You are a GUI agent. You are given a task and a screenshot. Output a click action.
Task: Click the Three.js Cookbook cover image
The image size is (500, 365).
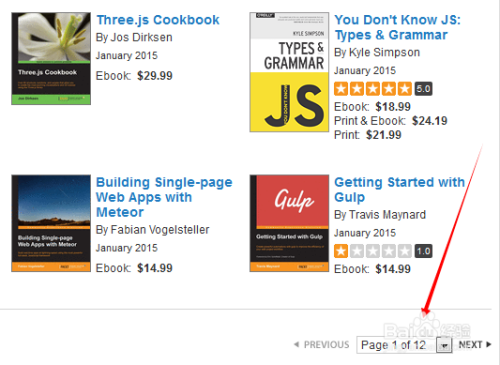[51, 59]
